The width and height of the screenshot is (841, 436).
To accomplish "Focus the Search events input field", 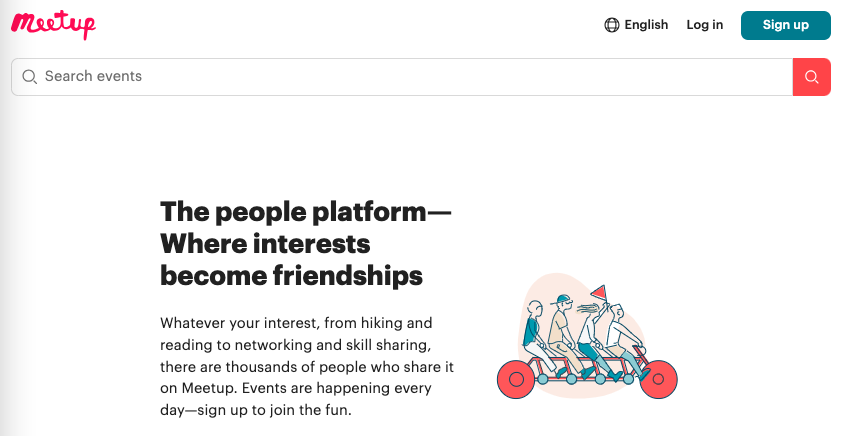I will click(402, 77).
